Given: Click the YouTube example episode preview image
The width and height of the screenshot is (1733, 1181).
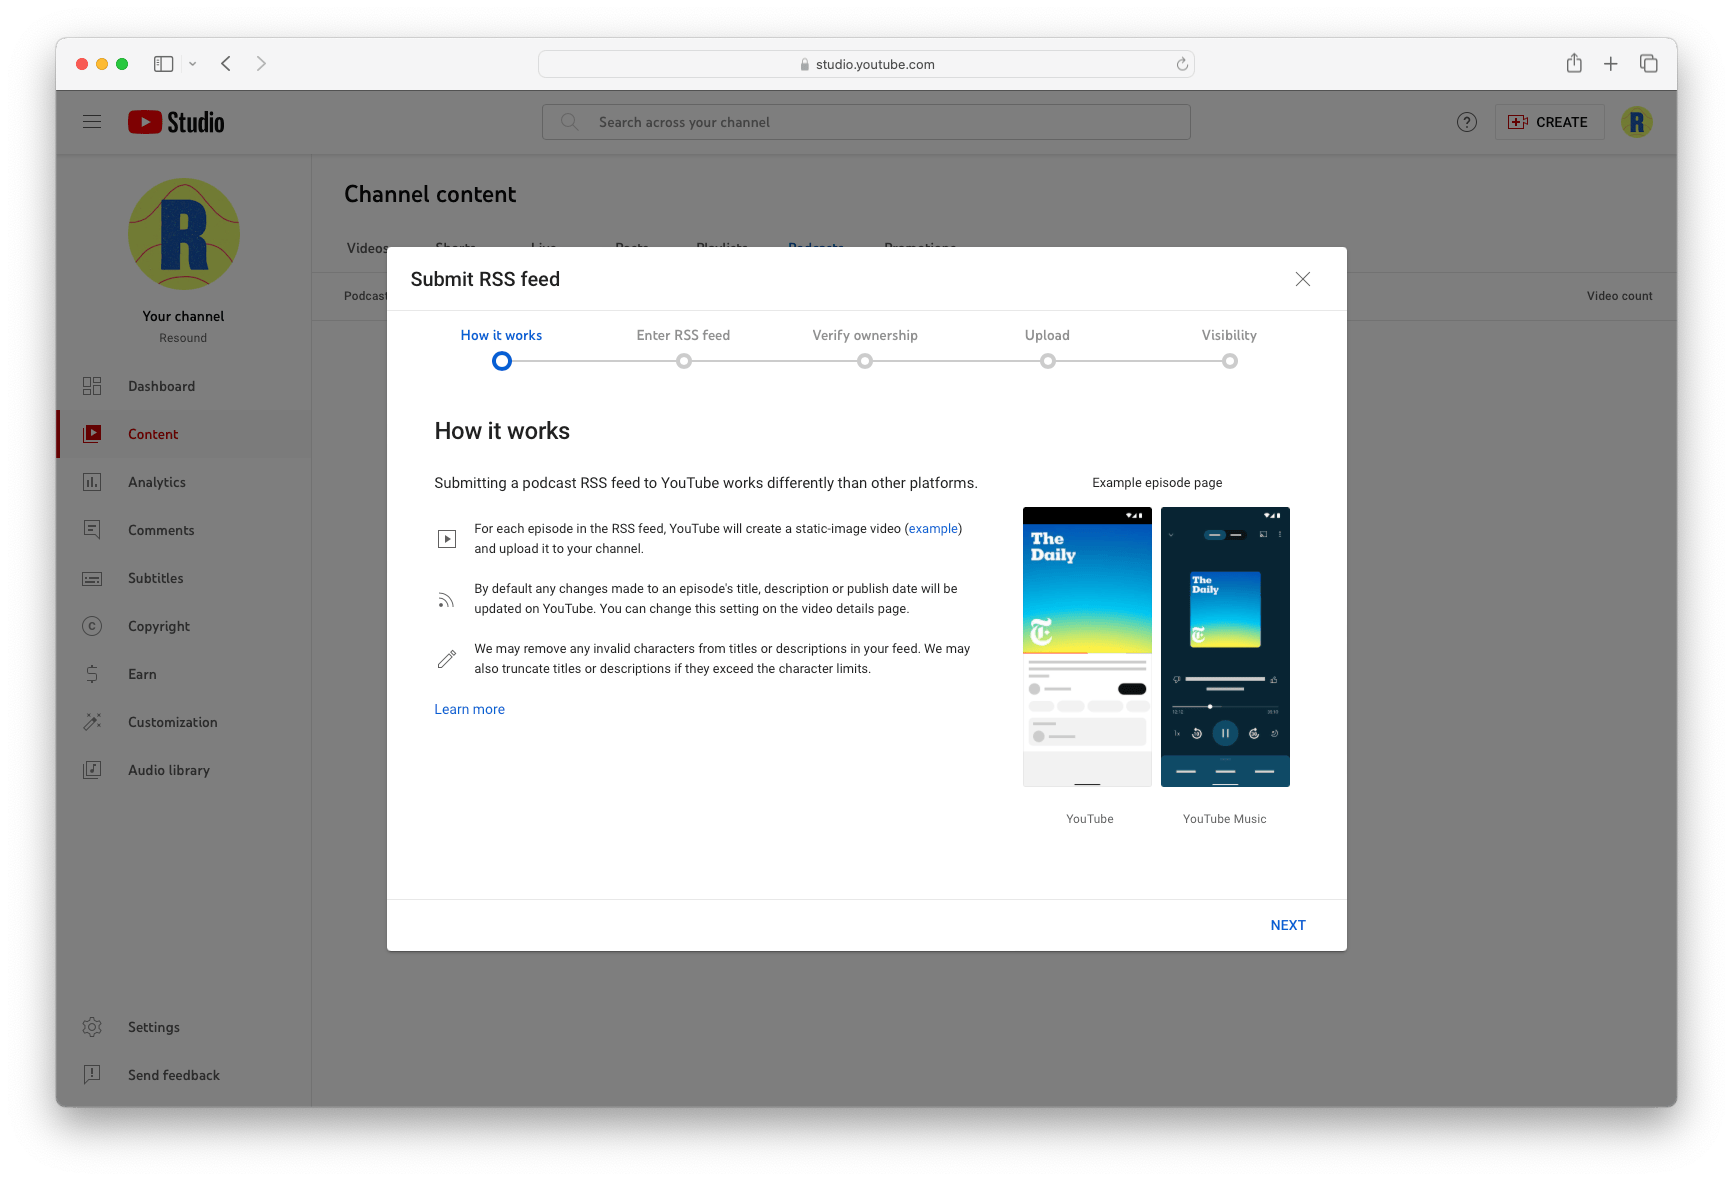Looking at the screenshot, I should [x=1087, y=647].
